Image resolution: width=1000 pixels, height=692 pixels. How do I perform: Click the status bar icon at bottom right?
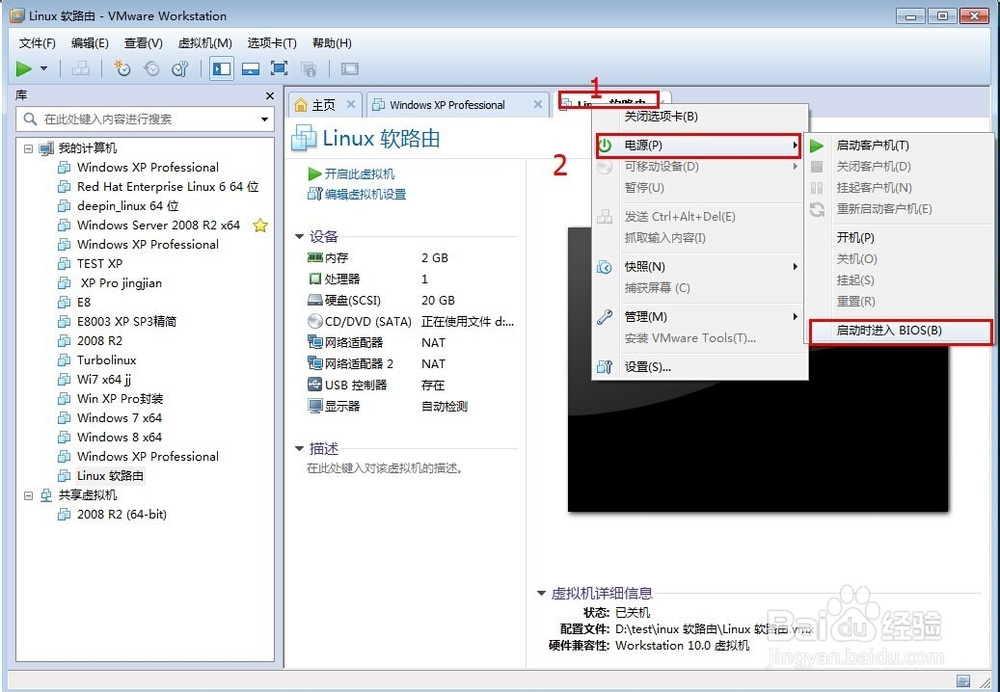point(963,681)
